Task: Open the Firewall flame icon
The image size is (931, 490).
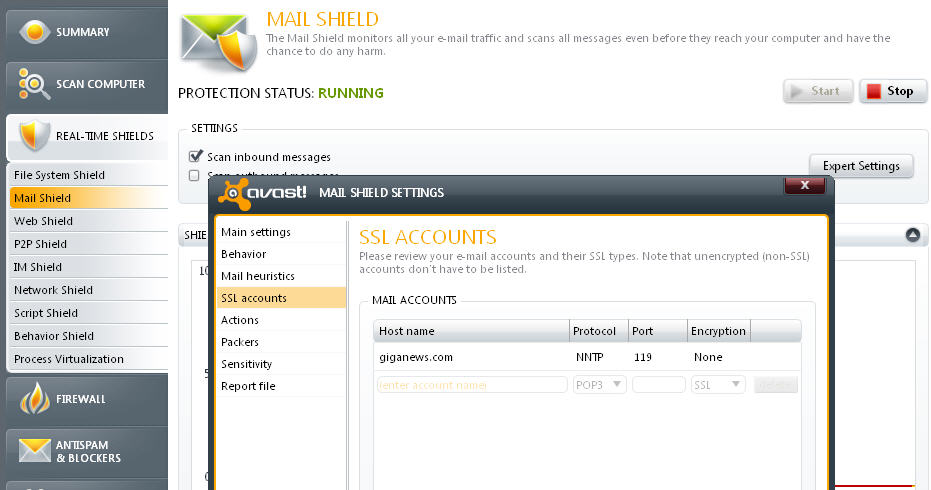Action: coord(34,399)
